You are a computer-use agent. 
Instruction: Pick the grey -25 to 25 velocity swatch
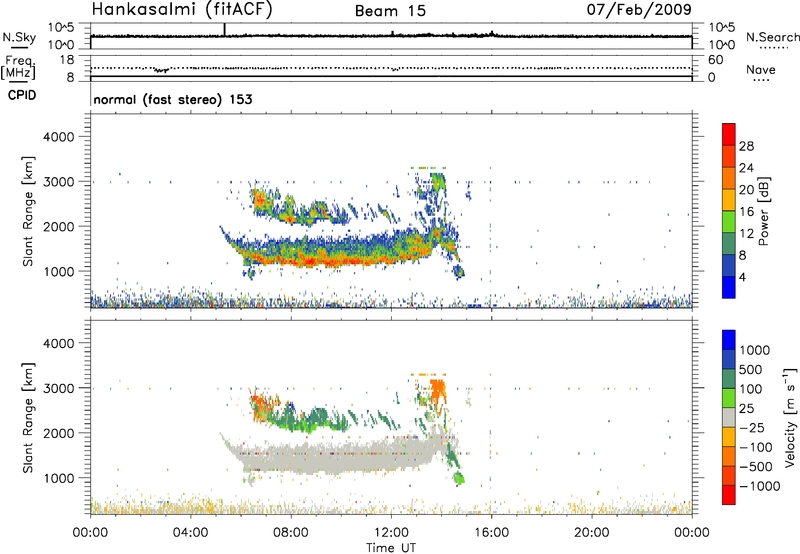(x=729, y=418)
